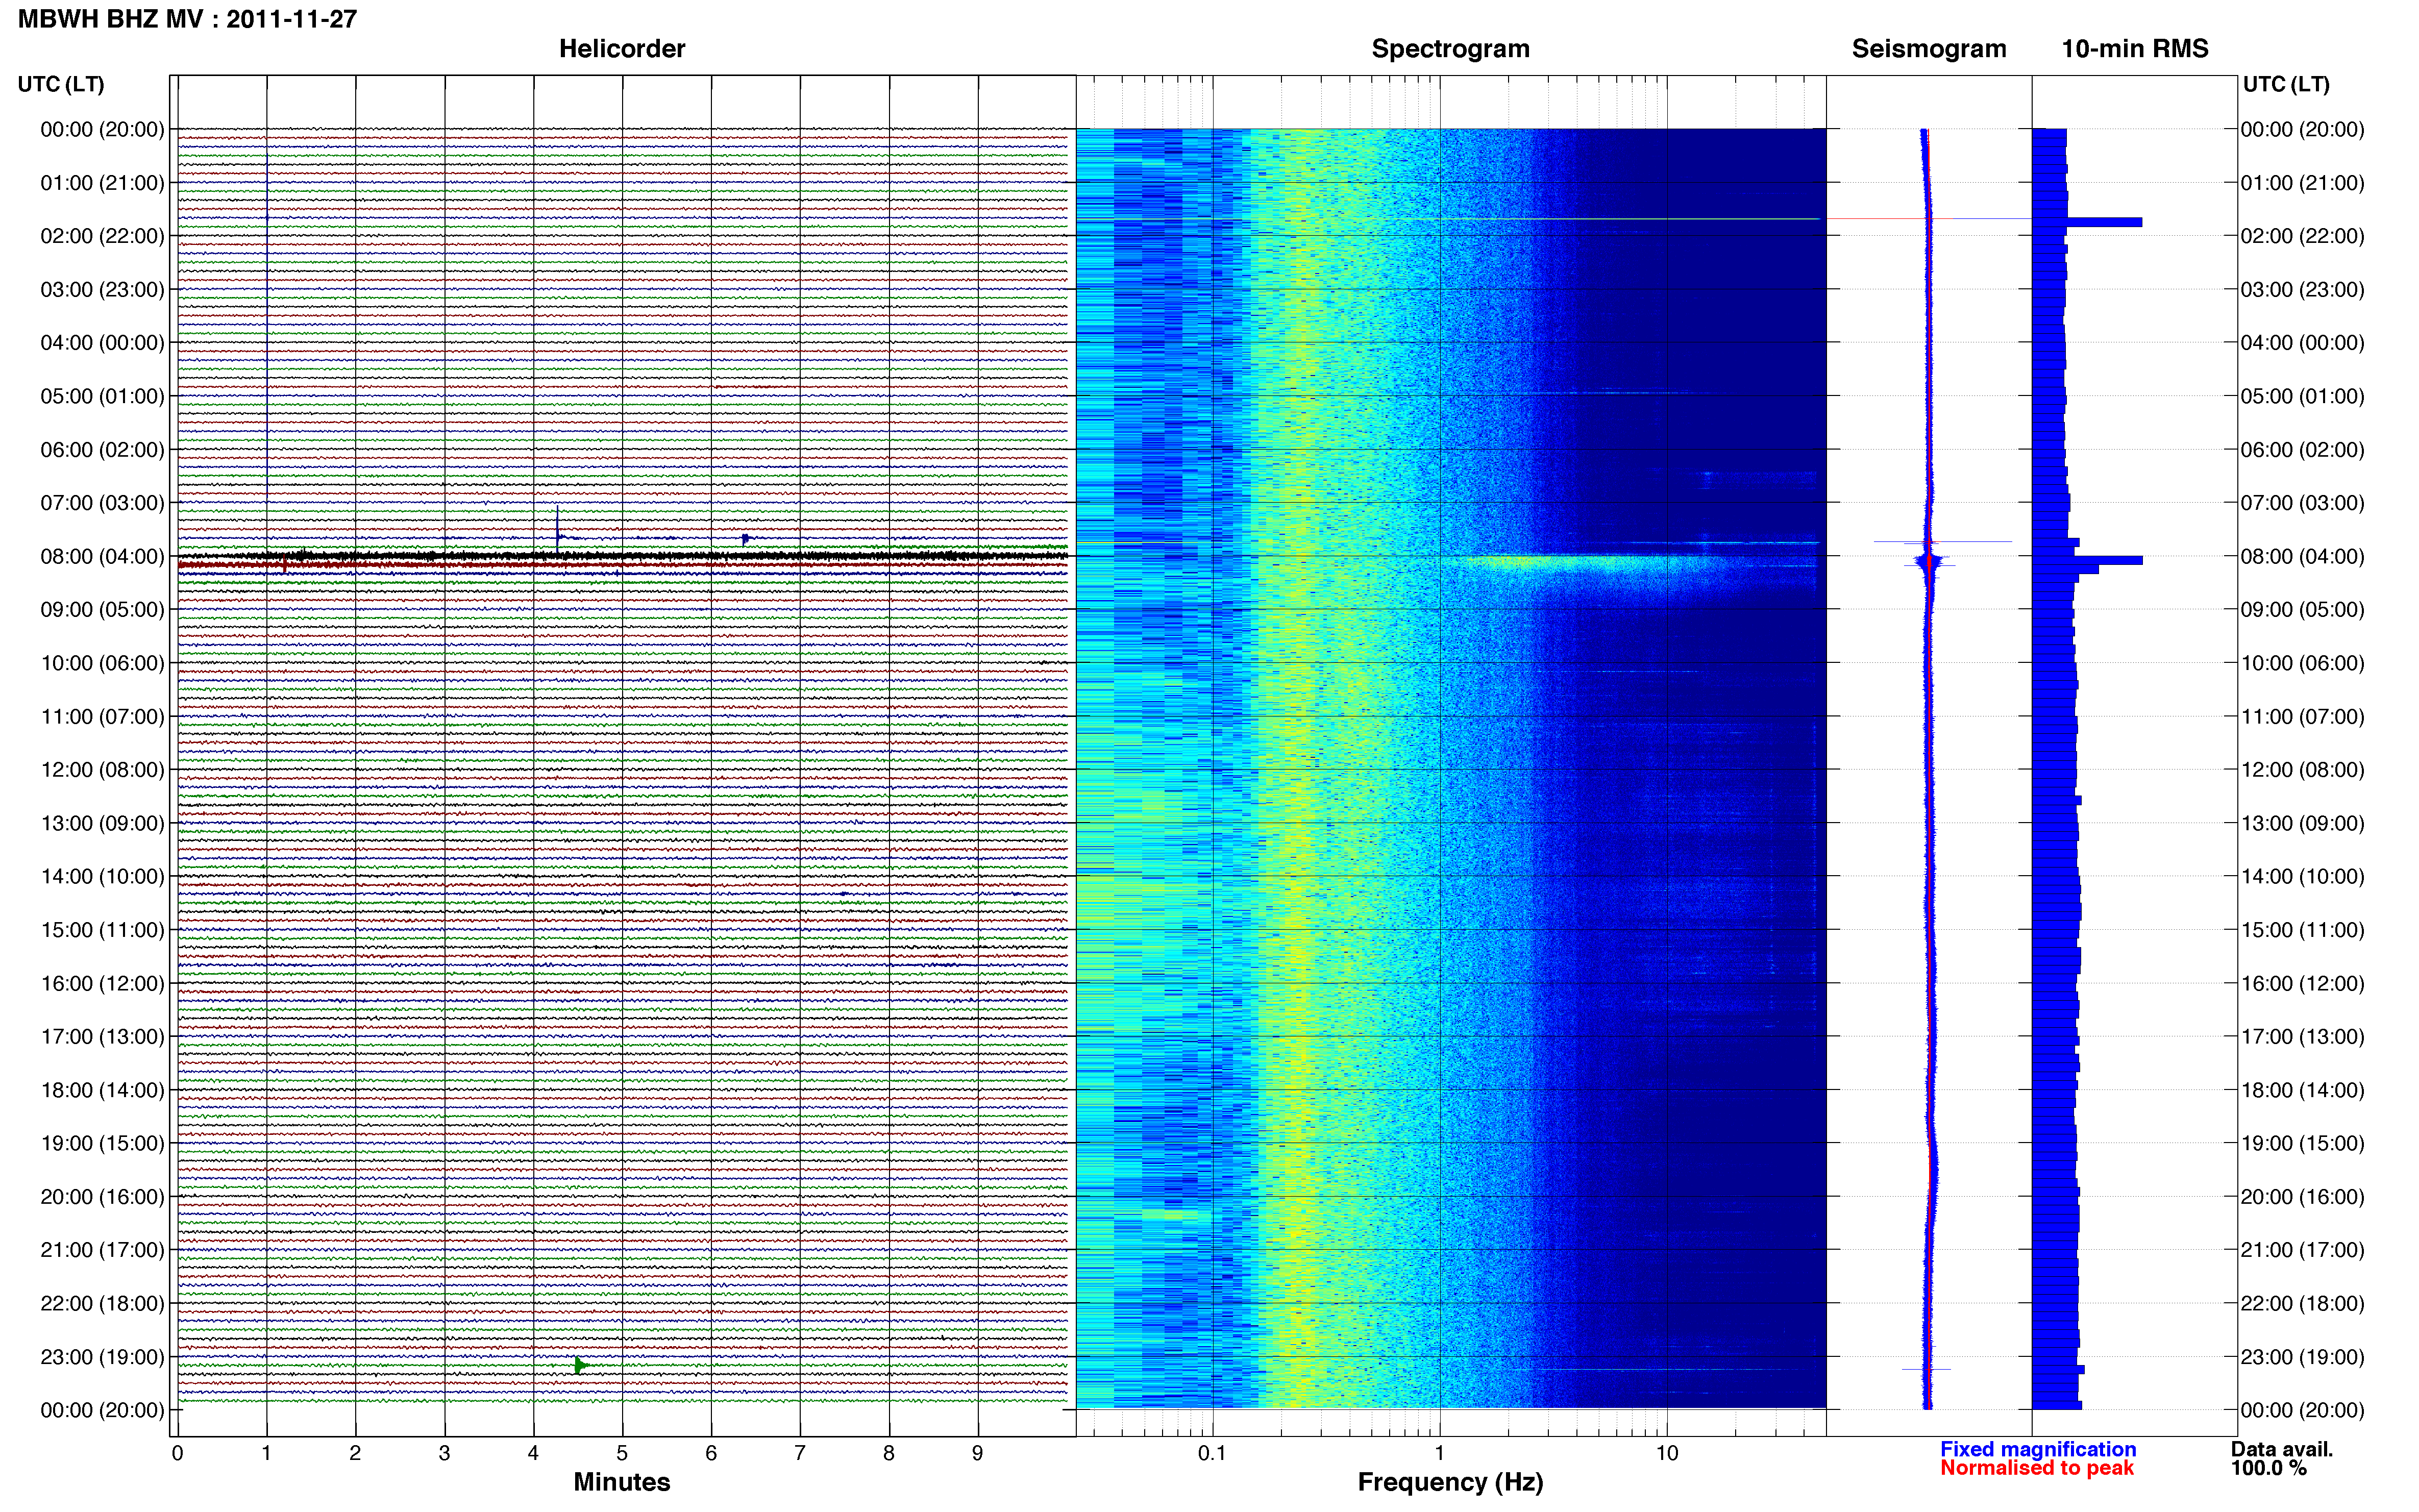The height and width of the screenshot is (1512, 2419).
Task: Click the 7 tick on the Minutes axis
Action: [x=799, y=1453]
